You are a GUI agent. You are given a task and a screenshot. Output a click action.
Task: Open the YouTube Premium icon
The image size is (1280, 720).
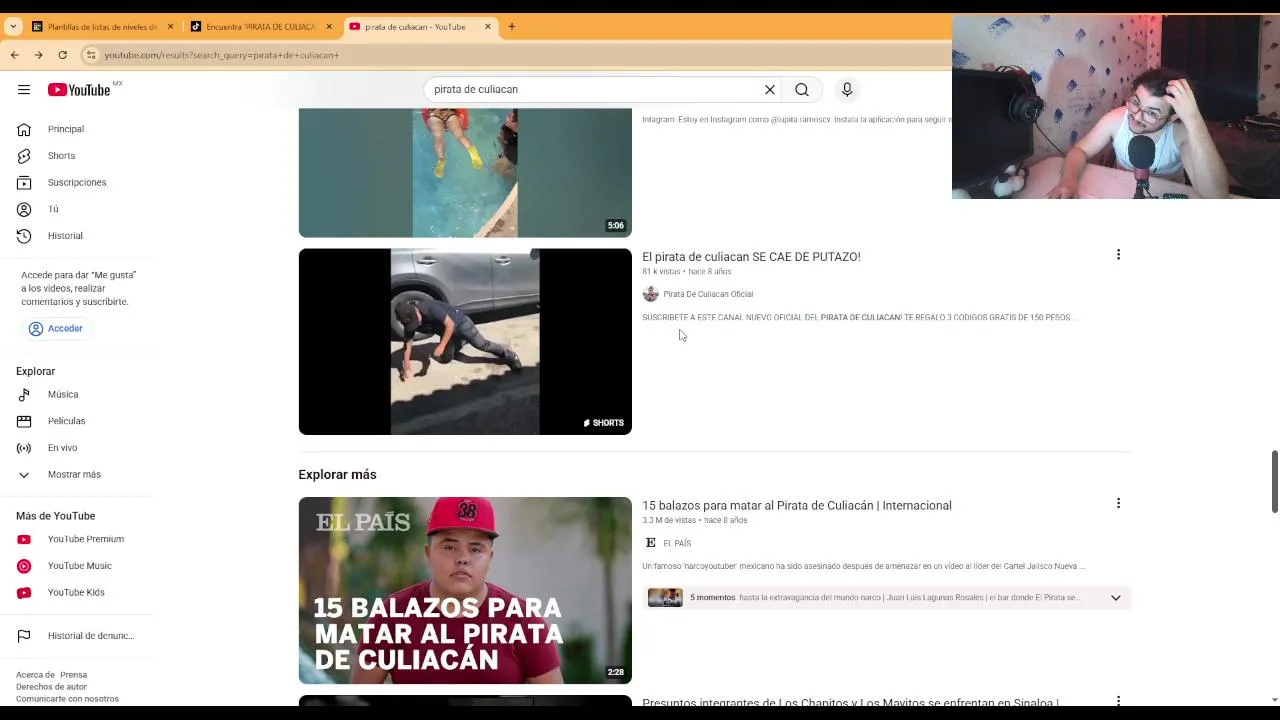(24, 539)
